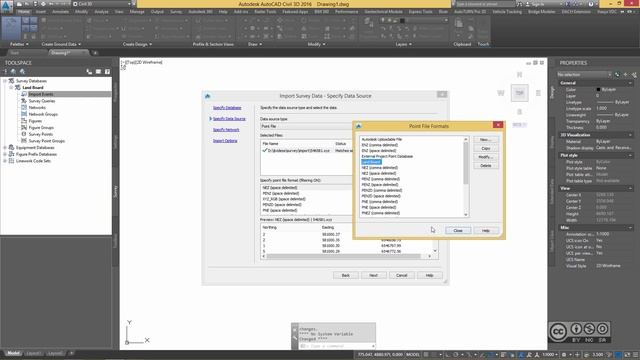640x360 pixels.
Task: Click the new drawing tab plus icon
Action: [x=95, y=53]
